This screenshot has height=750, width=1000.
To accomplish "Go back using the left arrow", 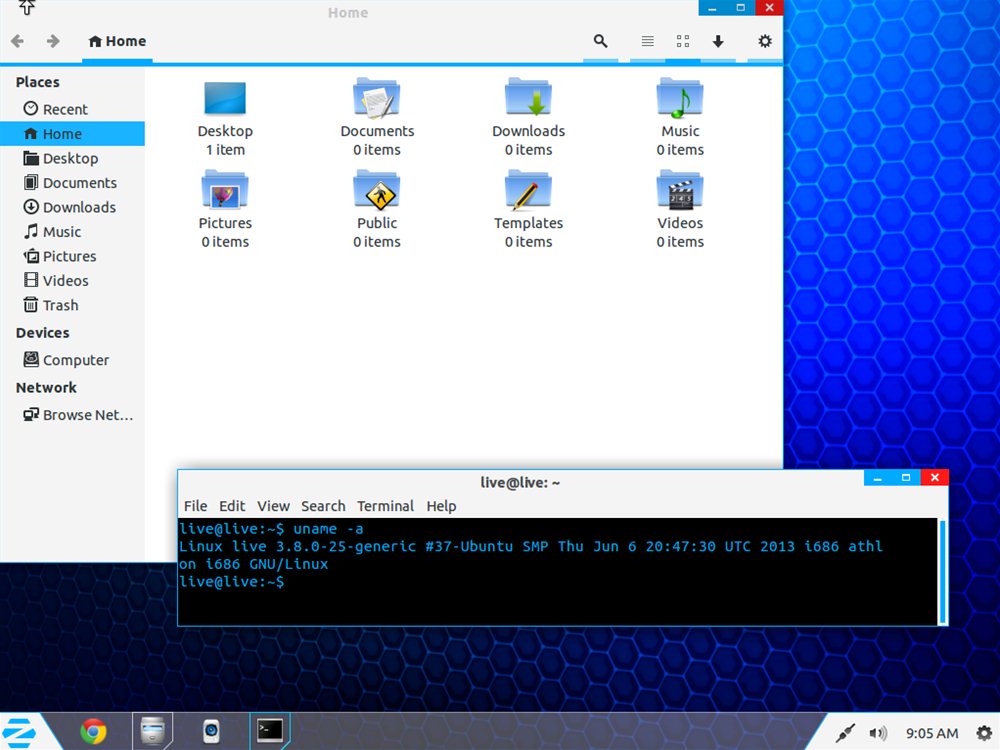I will coord(17,41).
